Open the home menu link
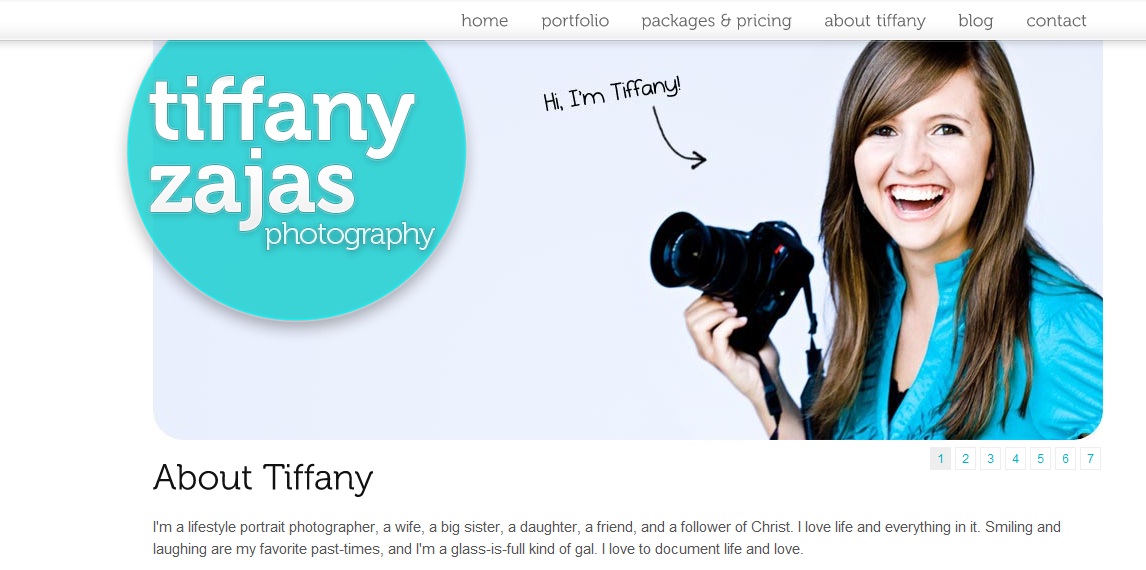1146x570 pixels. (x=484, y=20)
